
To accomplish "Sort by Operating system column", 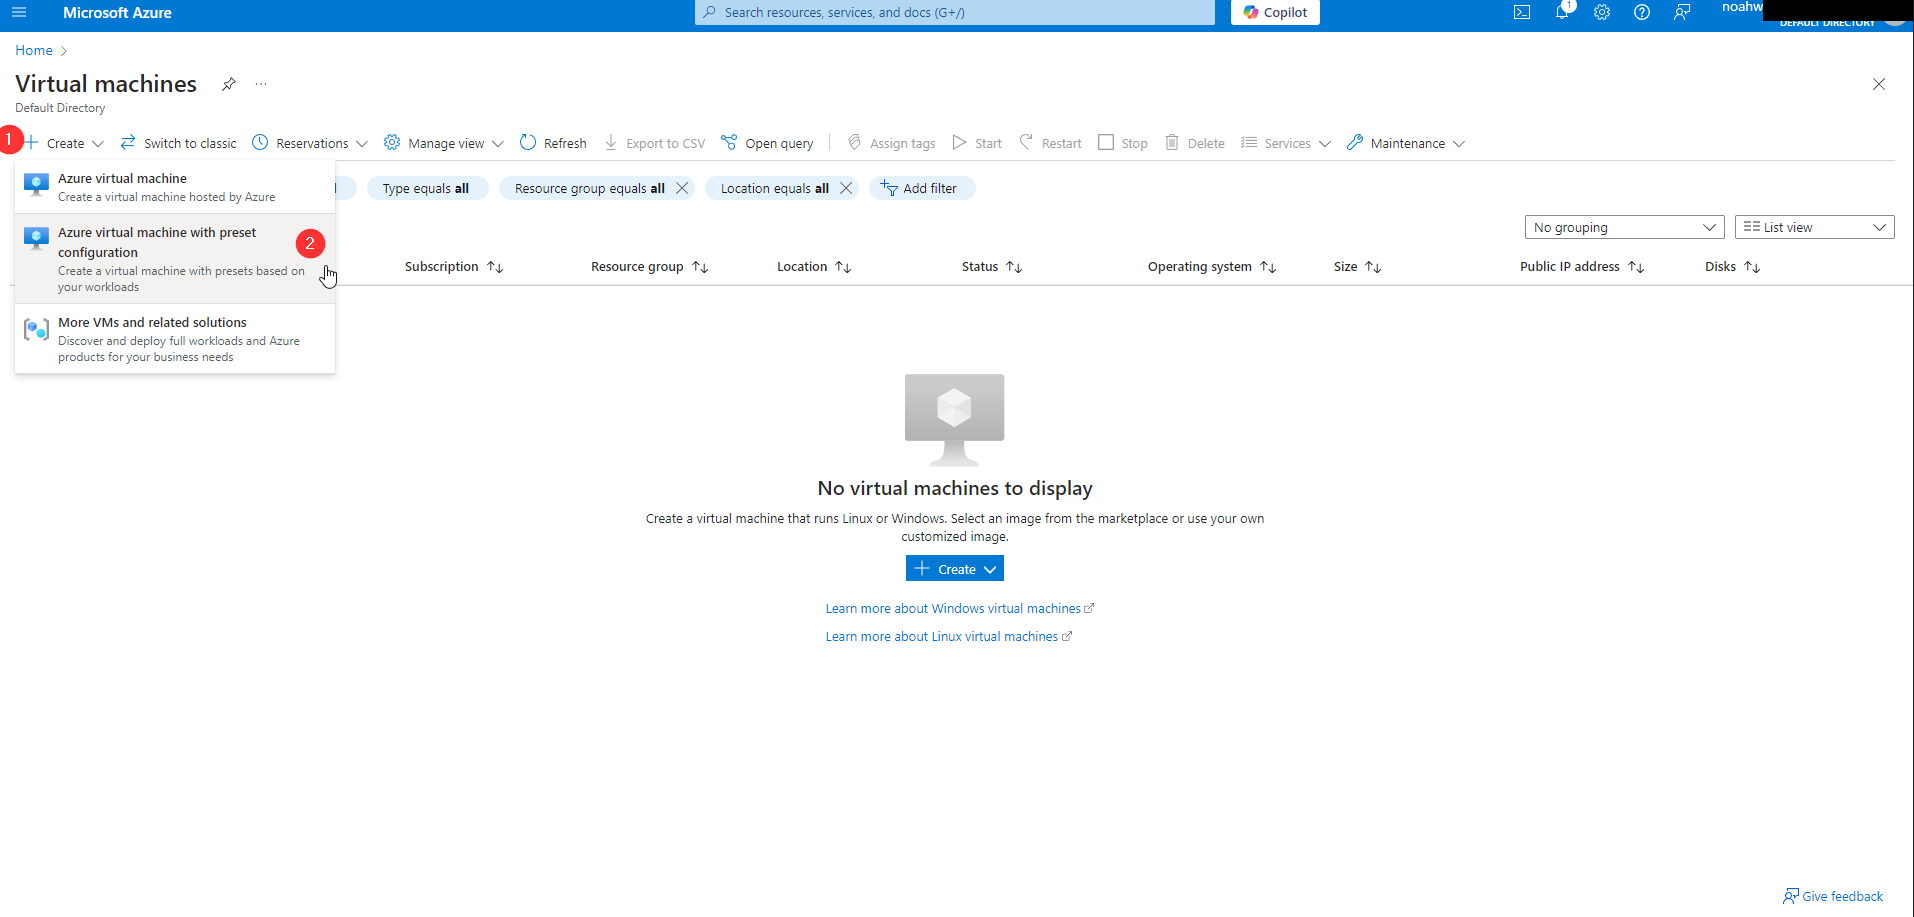I will point(1212,267).
